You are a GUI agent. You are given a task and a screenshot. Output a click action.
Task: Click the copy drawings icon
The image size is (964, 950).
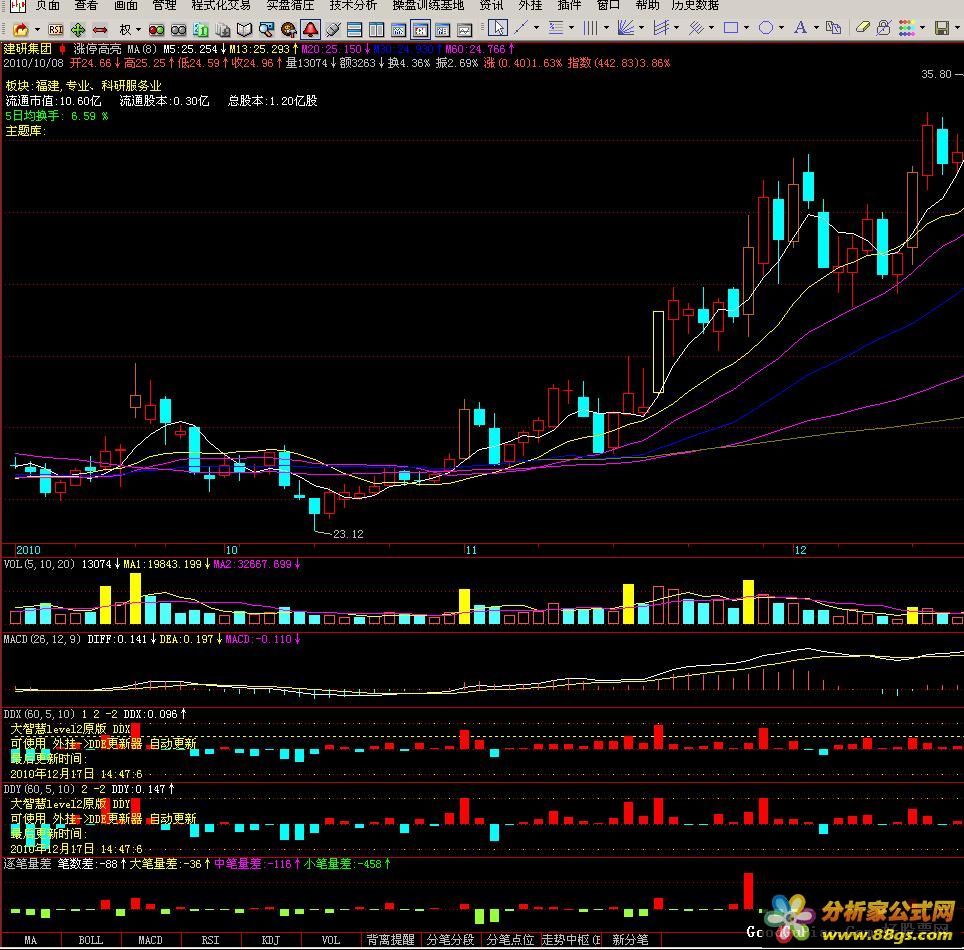[x=834, y=28]
